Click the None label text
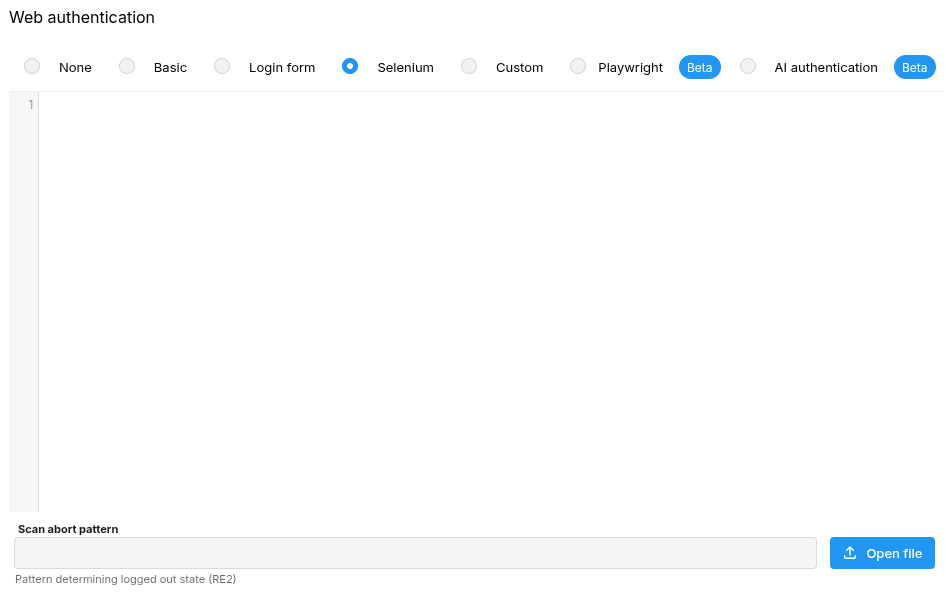 [75, 68]
